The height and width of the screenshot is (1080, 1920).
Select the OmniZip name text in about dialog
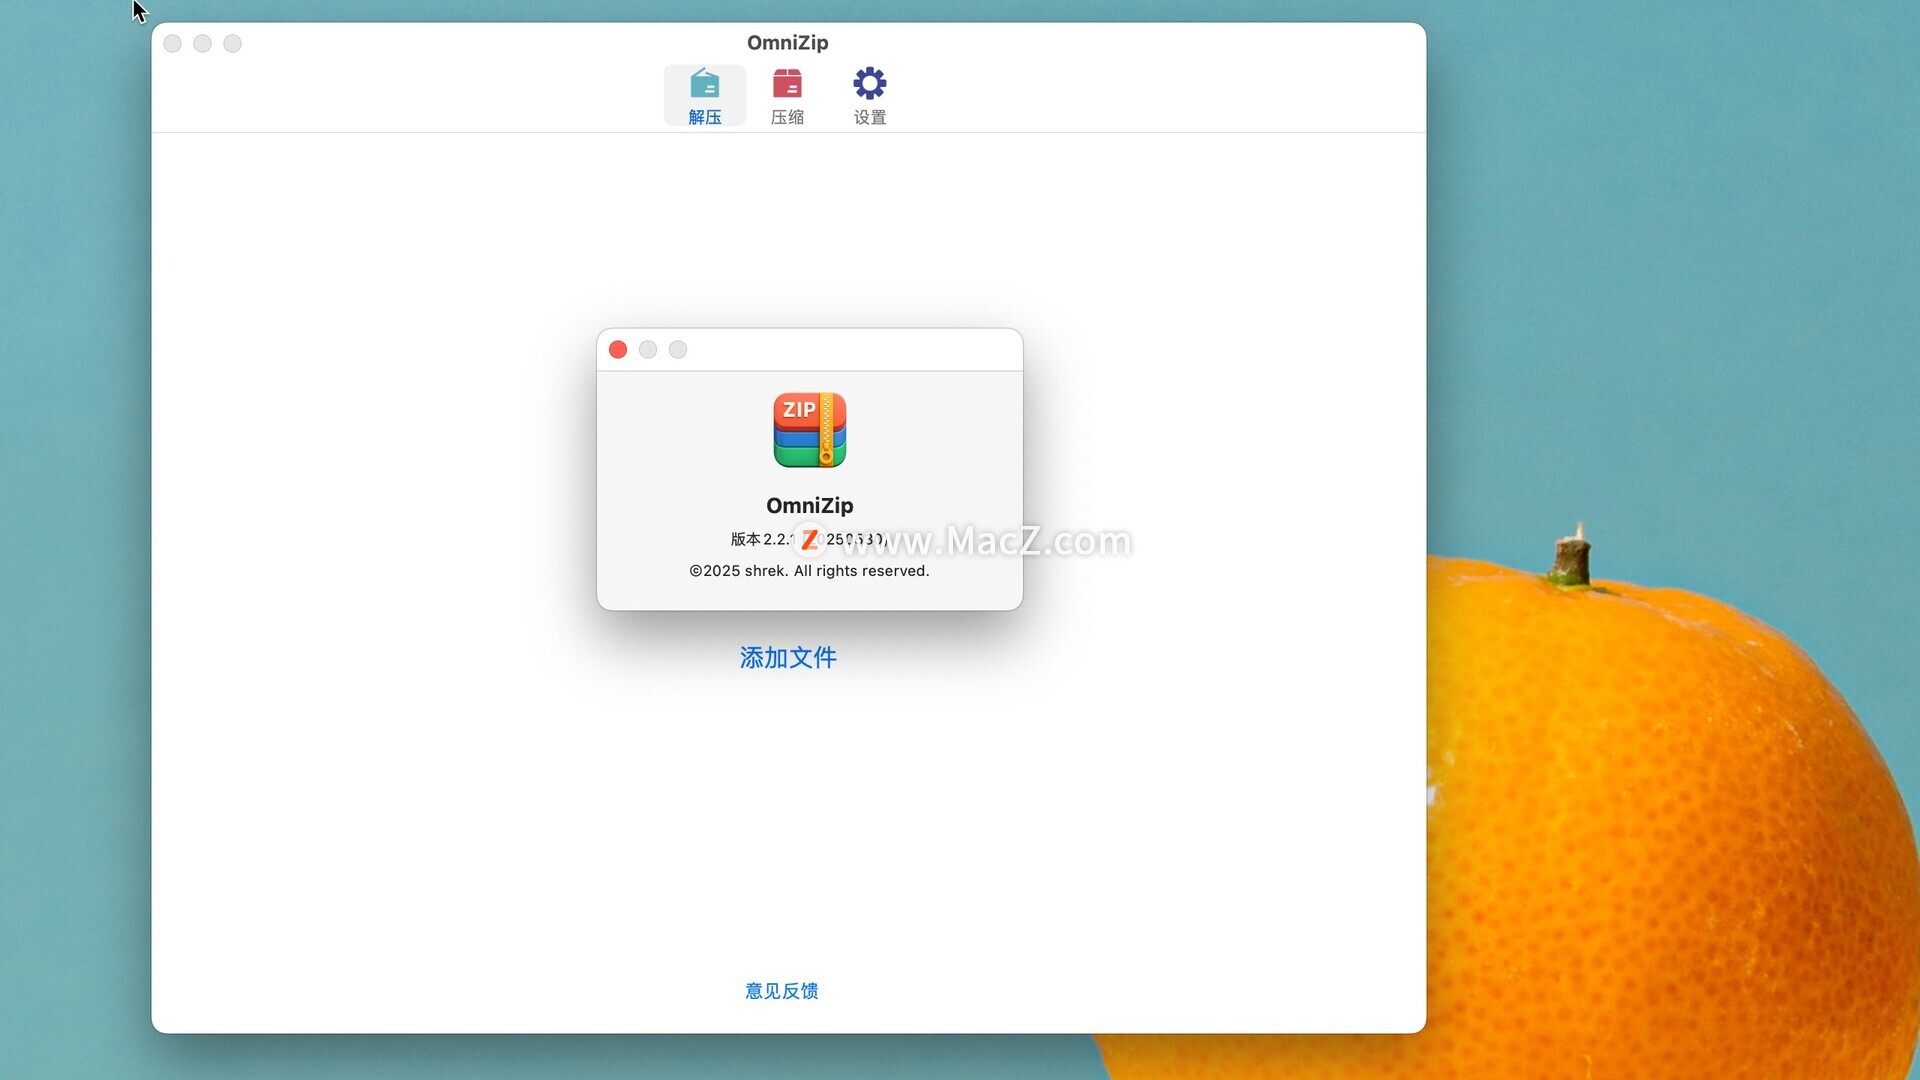(x=810, y=506)
